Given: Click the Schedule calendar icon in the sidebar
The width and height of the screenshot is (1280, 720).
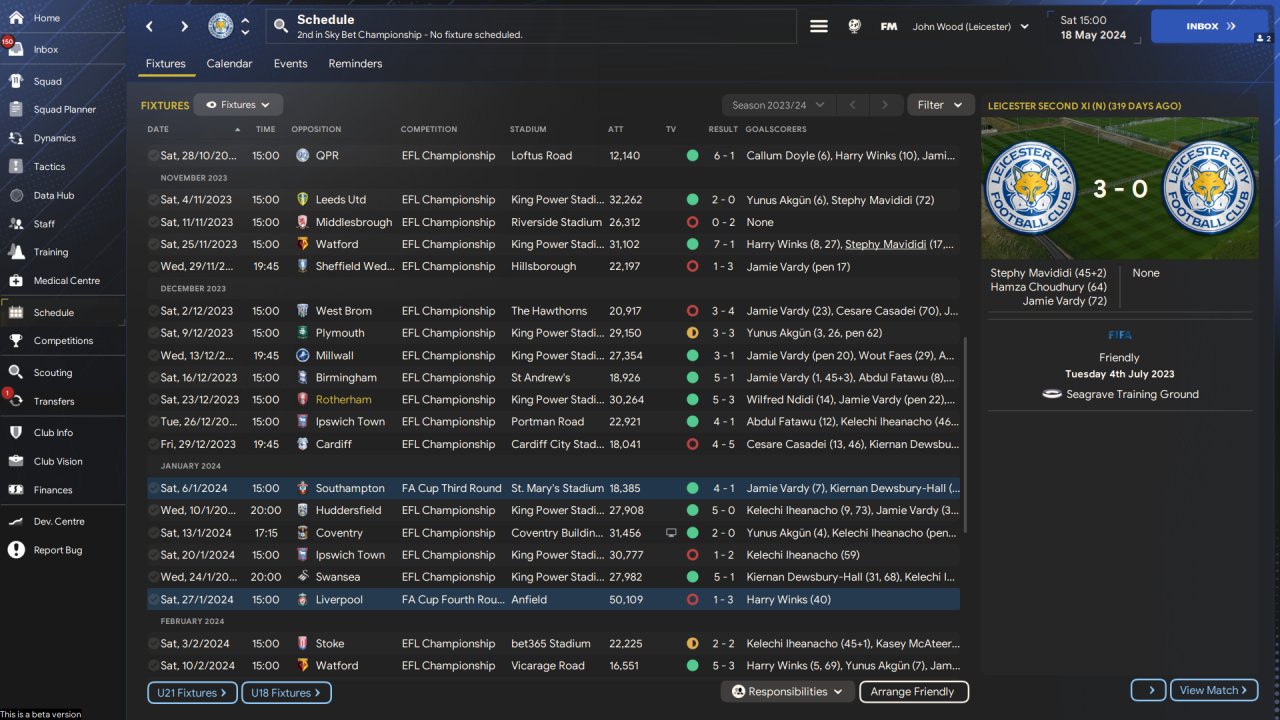Looking at the screenshot, I should (16, 312).
